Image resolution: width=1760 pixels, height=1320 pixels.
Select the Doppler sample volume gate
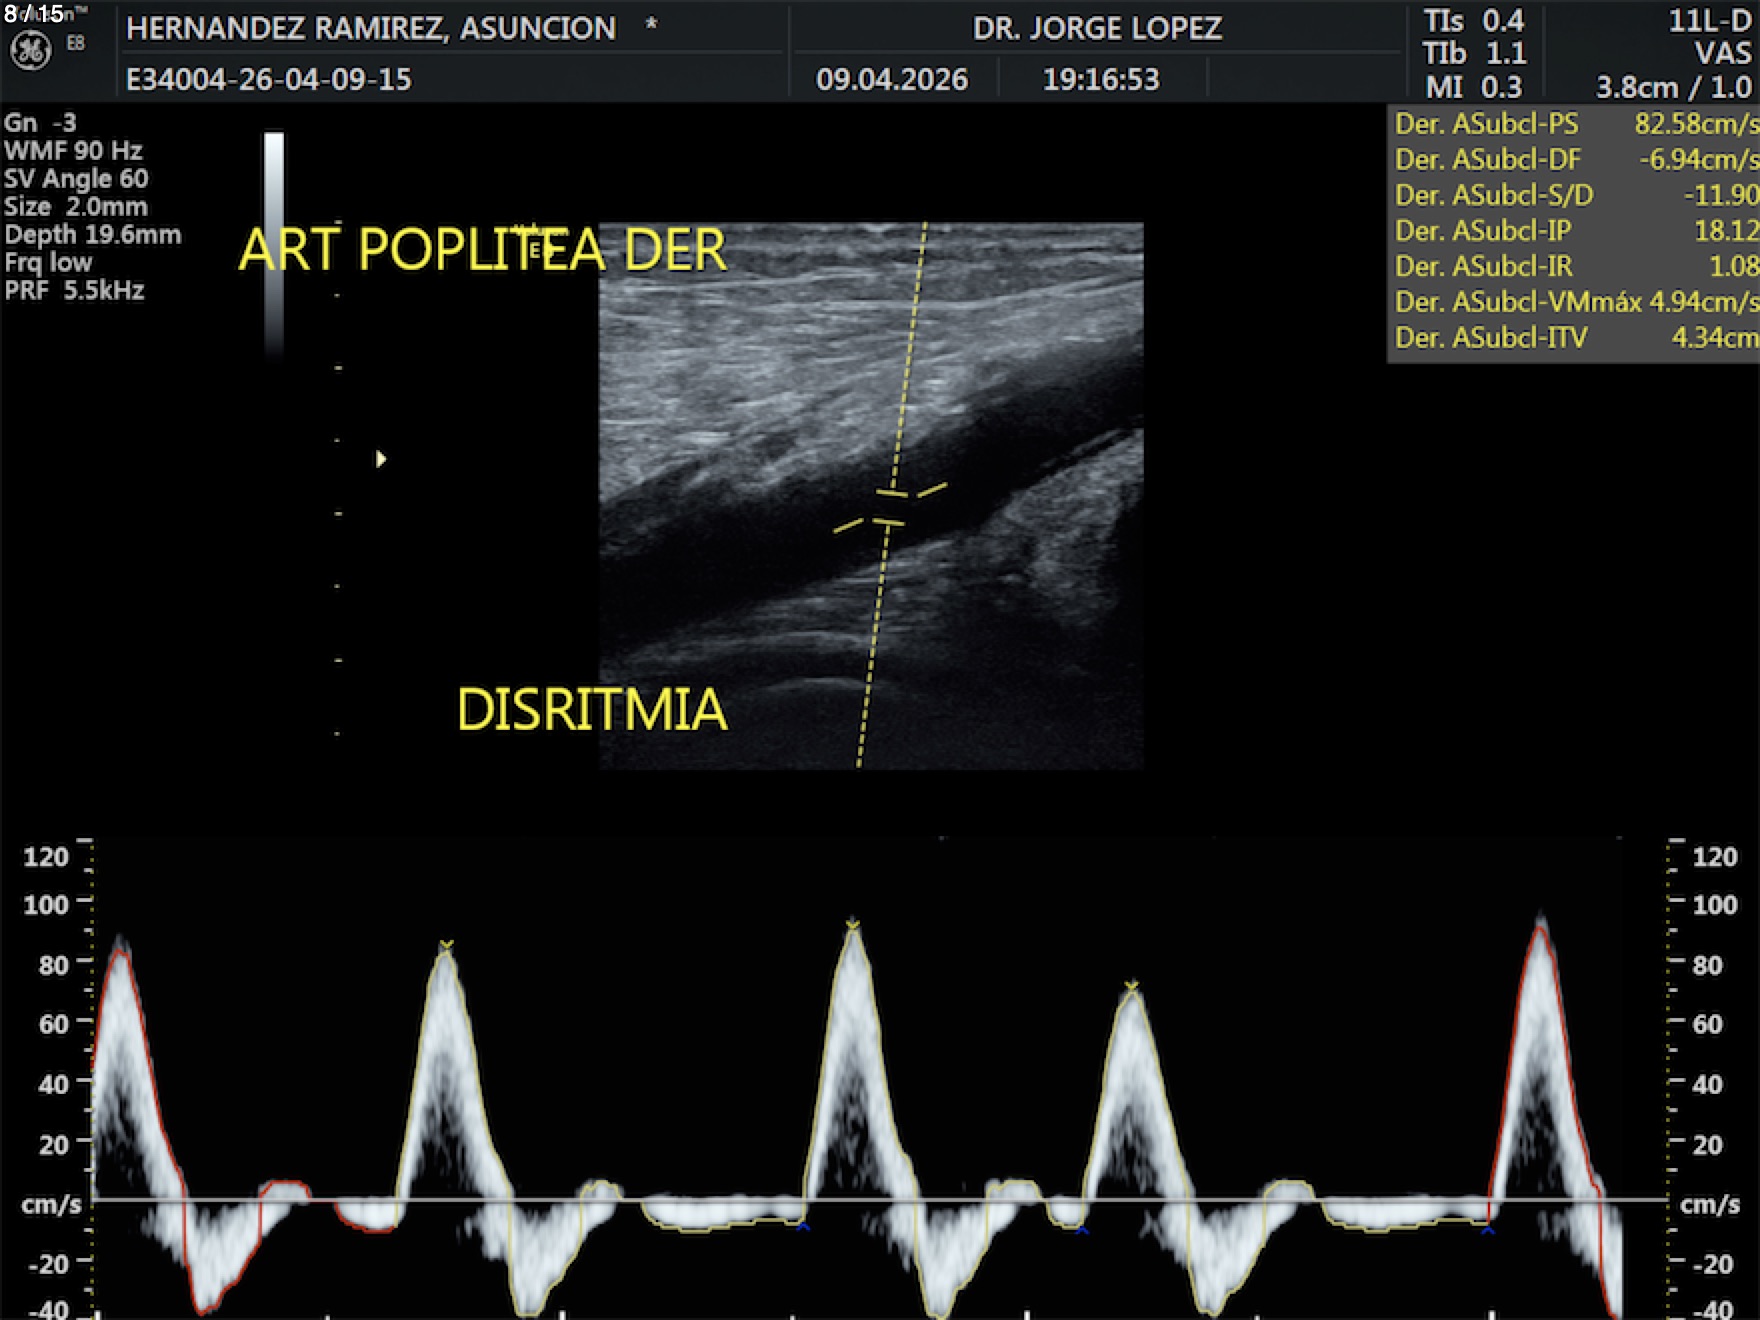click(x=890, y=508)
